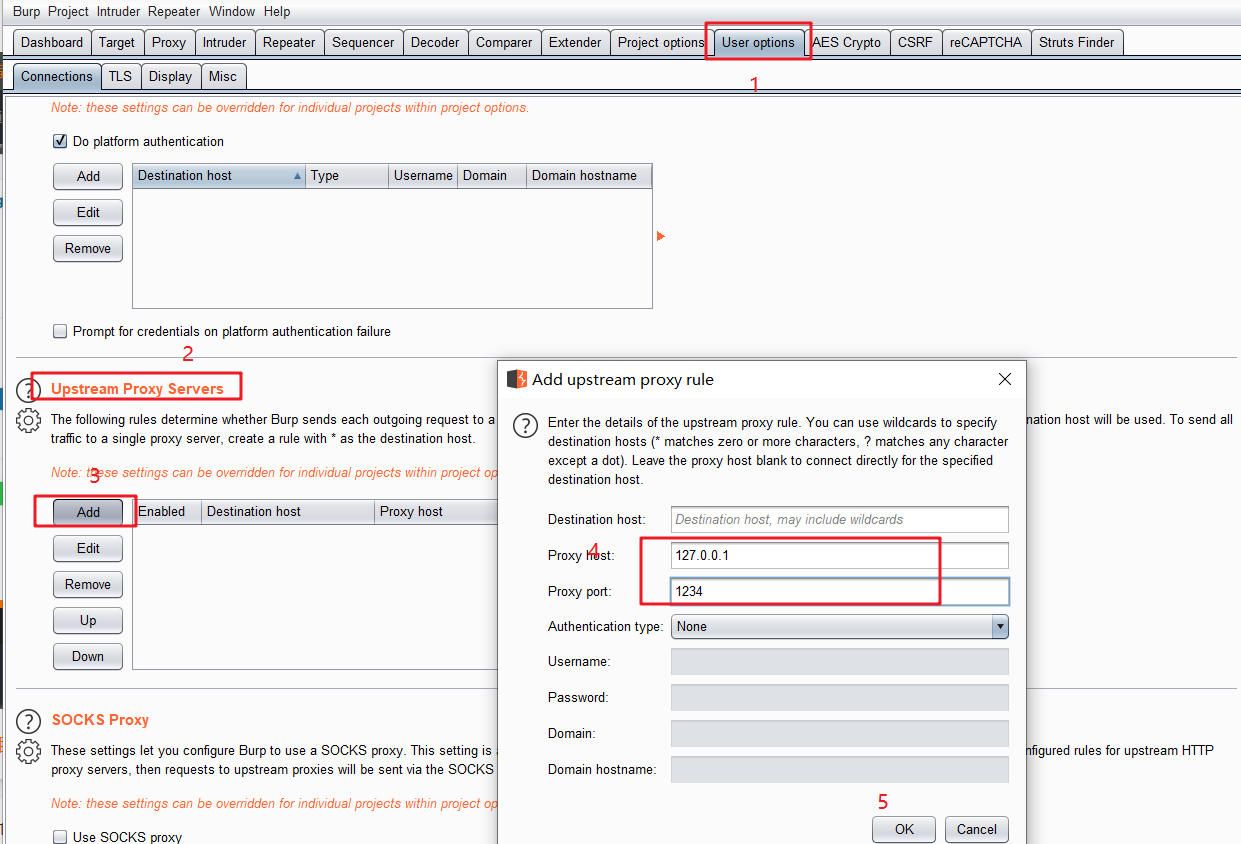Click the Domain hostname column header
The image size is (1241, 844).
click(x=589, y=176)
